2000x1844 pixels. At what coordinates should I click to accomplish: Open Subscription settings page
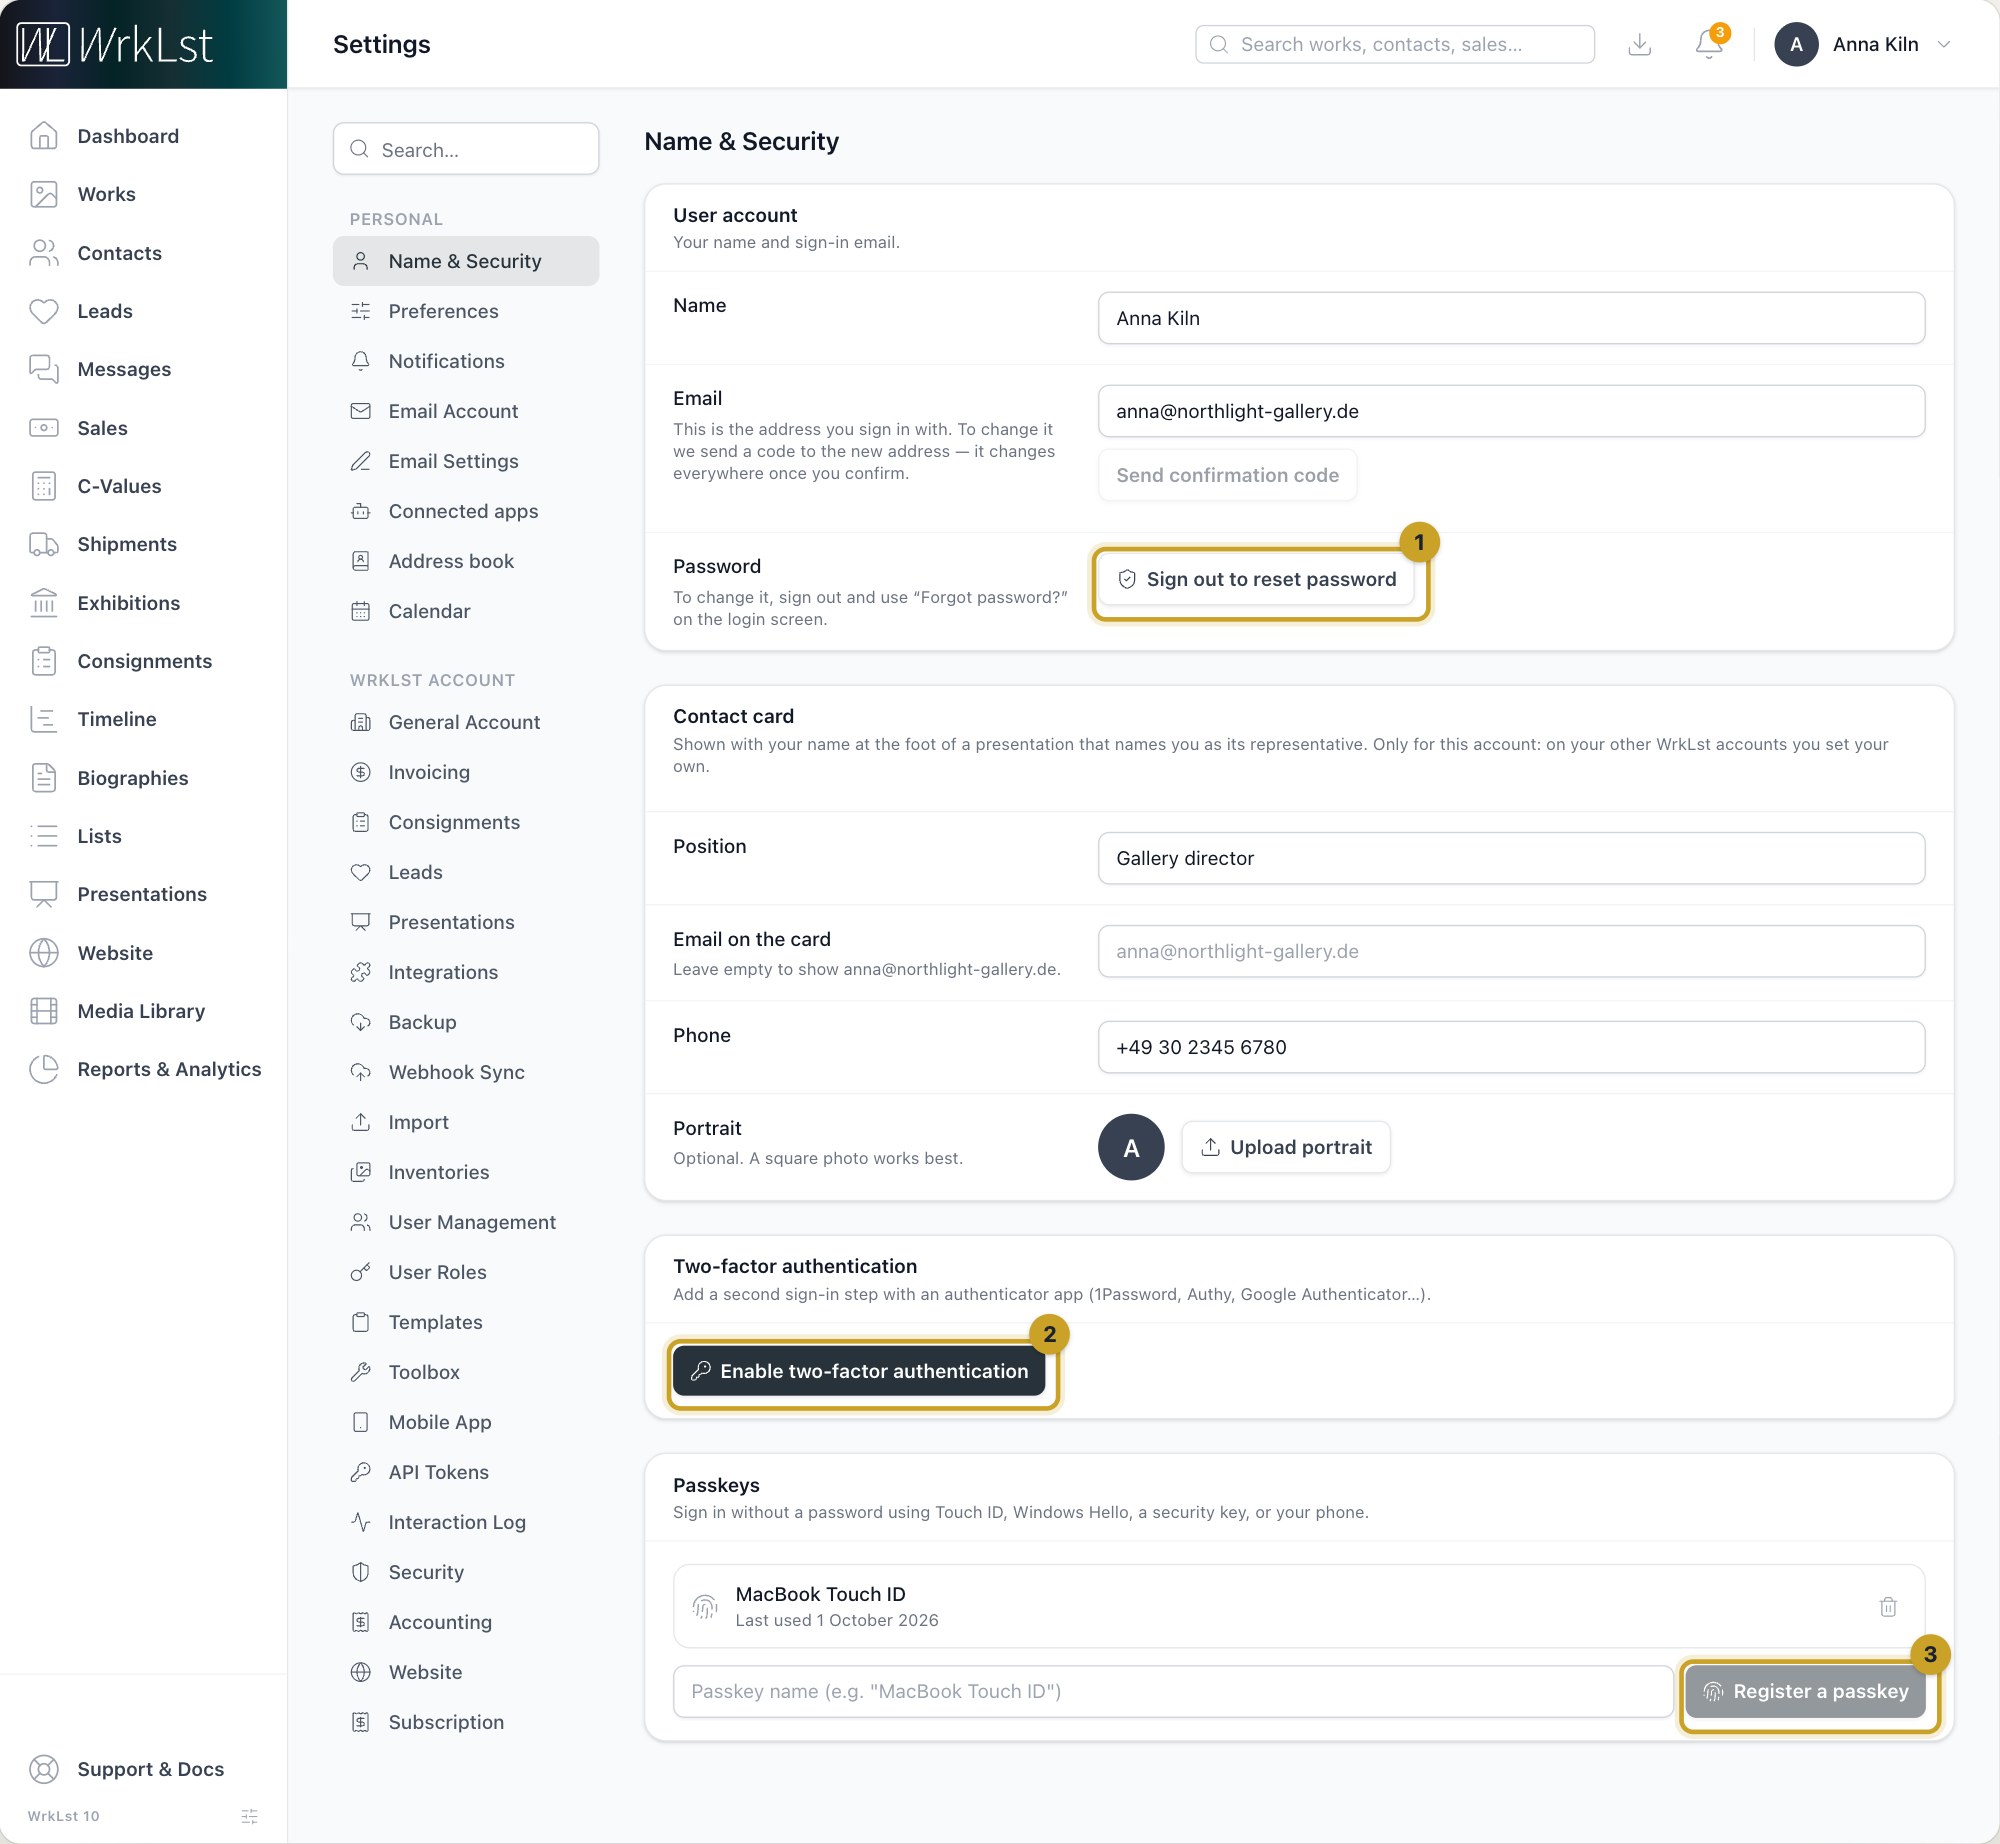[466, 1722]
